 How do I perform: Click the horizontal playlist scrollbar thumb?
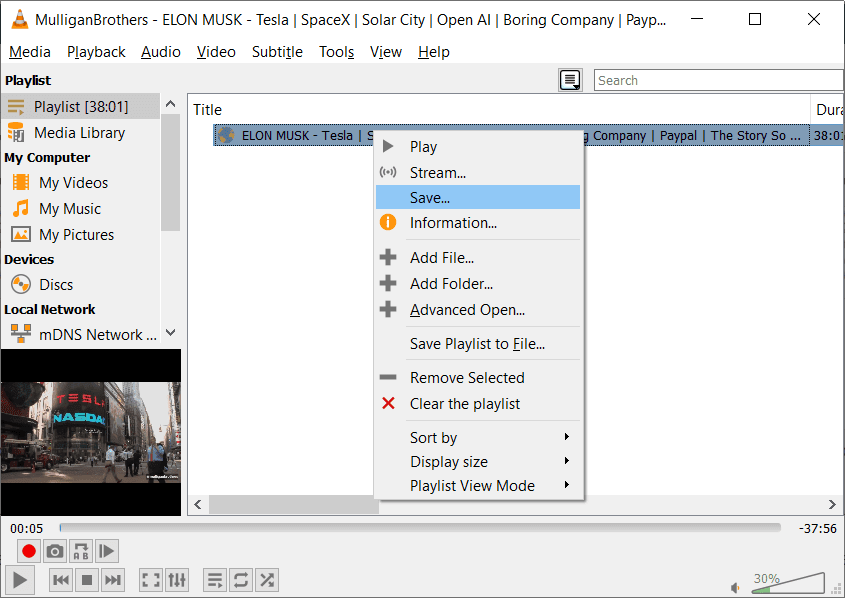pyautogui.click(x=294, y=504)
